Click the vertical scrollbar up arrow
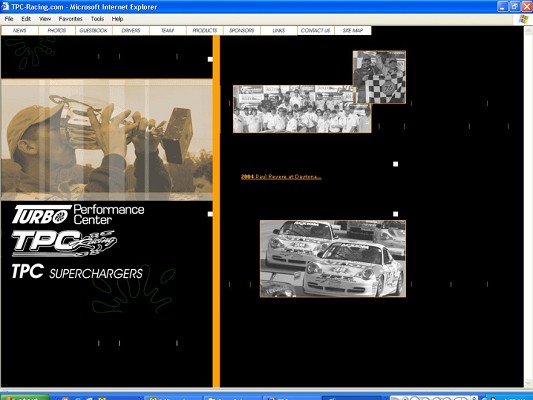This screenshot has width=533, height=400. coord(528,31)
